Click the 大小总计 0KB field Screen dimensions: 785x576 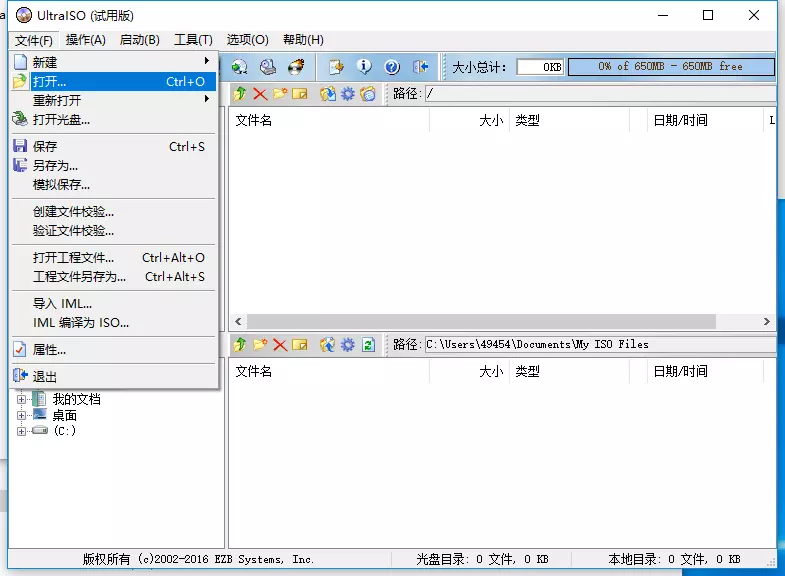click(540, 67)
